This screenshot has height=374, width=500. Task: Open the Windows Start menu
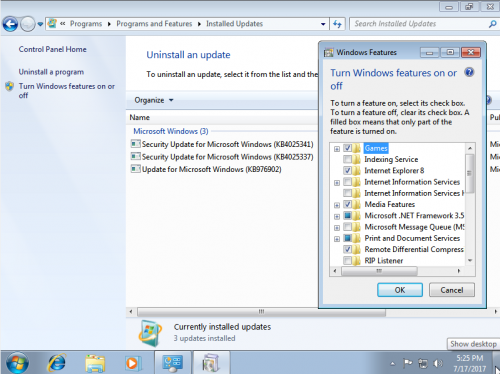click(x=17, y=363)
